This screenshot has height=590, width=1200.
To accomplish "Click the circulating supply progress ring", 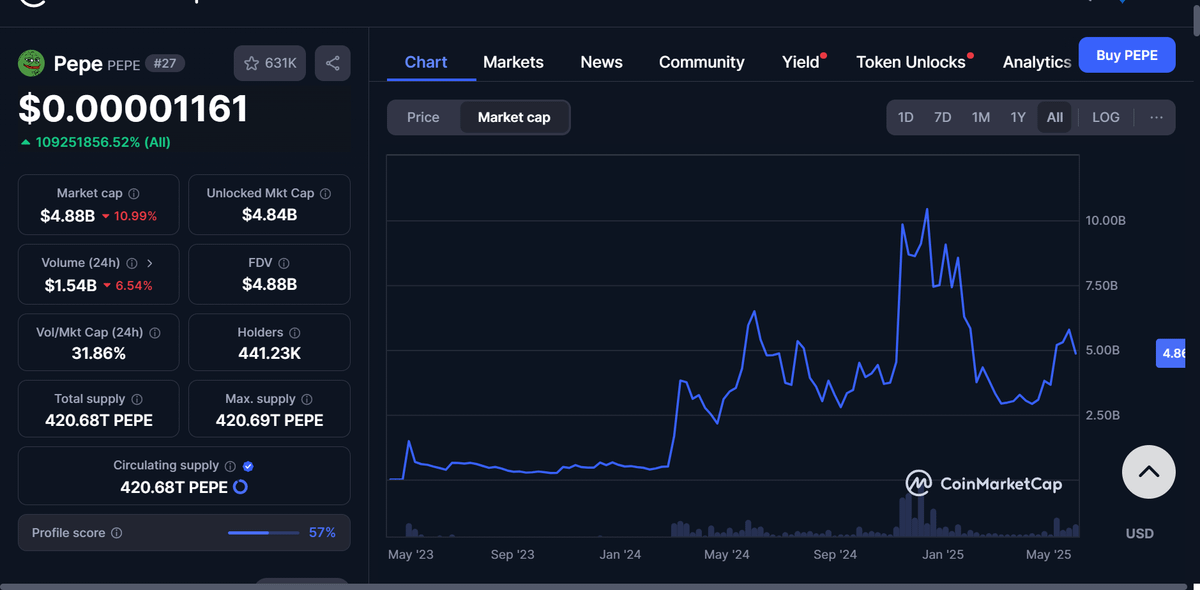I will pyautogui.click(x=240, y=487).
